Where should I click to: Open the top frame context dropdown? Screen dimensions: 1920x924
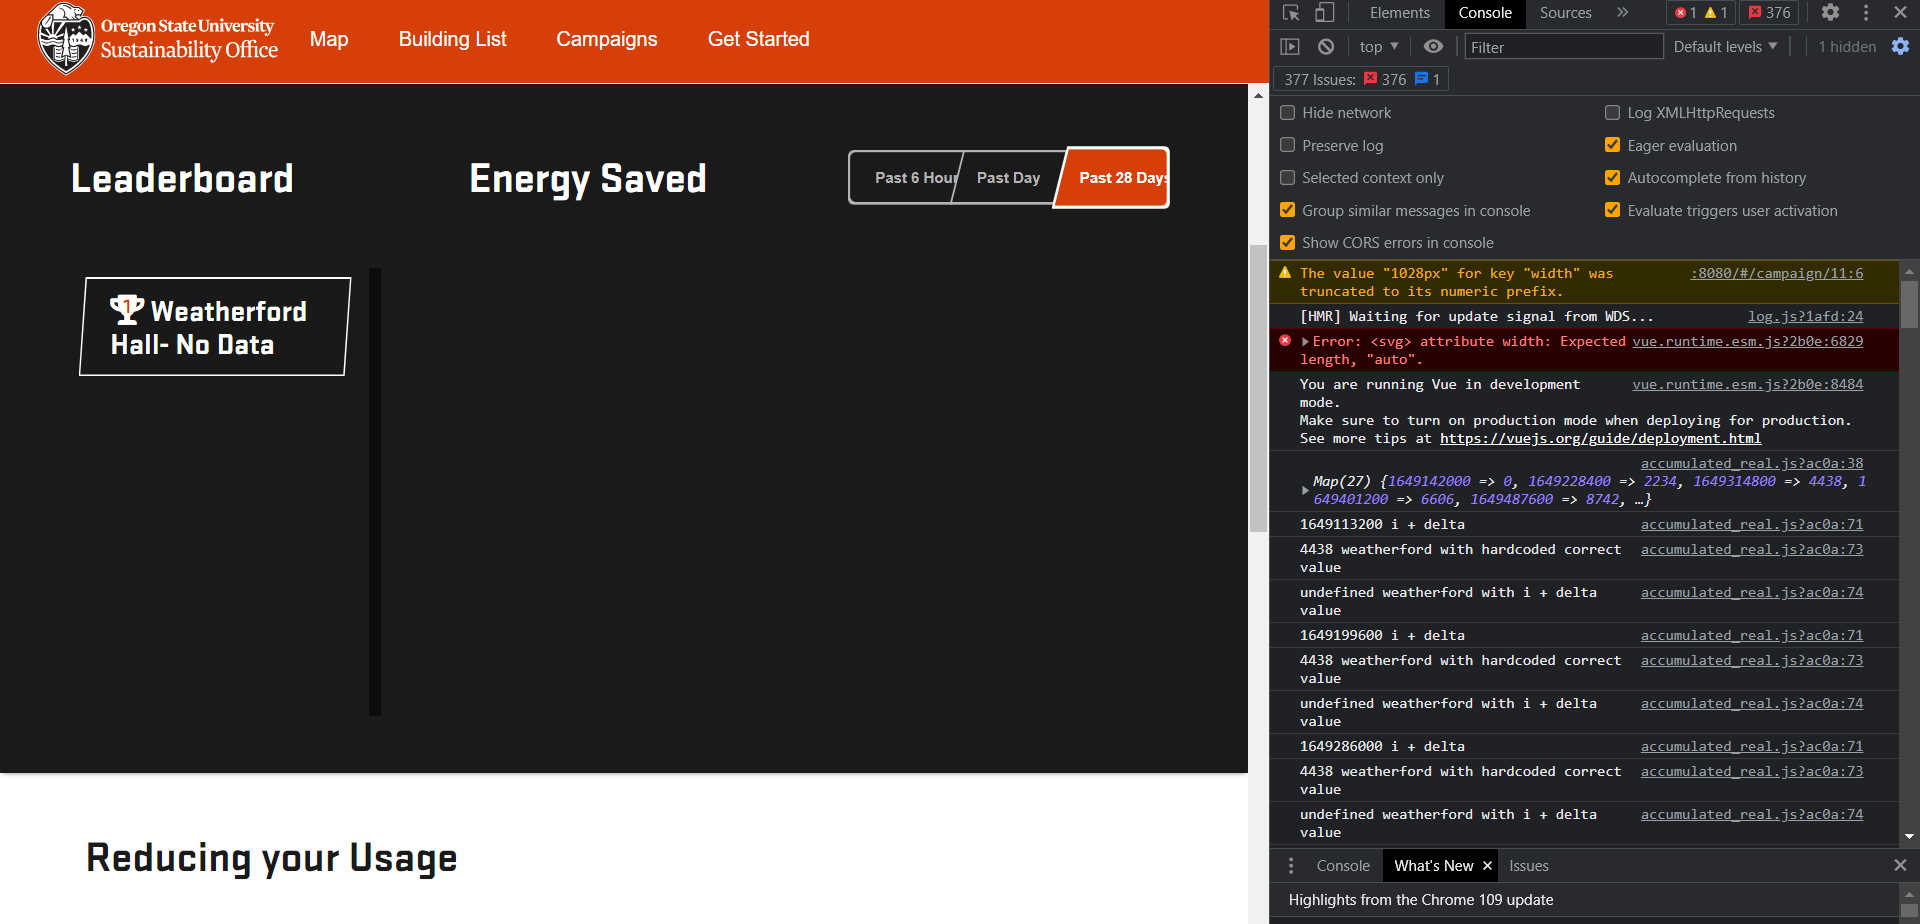[1378, 46]
